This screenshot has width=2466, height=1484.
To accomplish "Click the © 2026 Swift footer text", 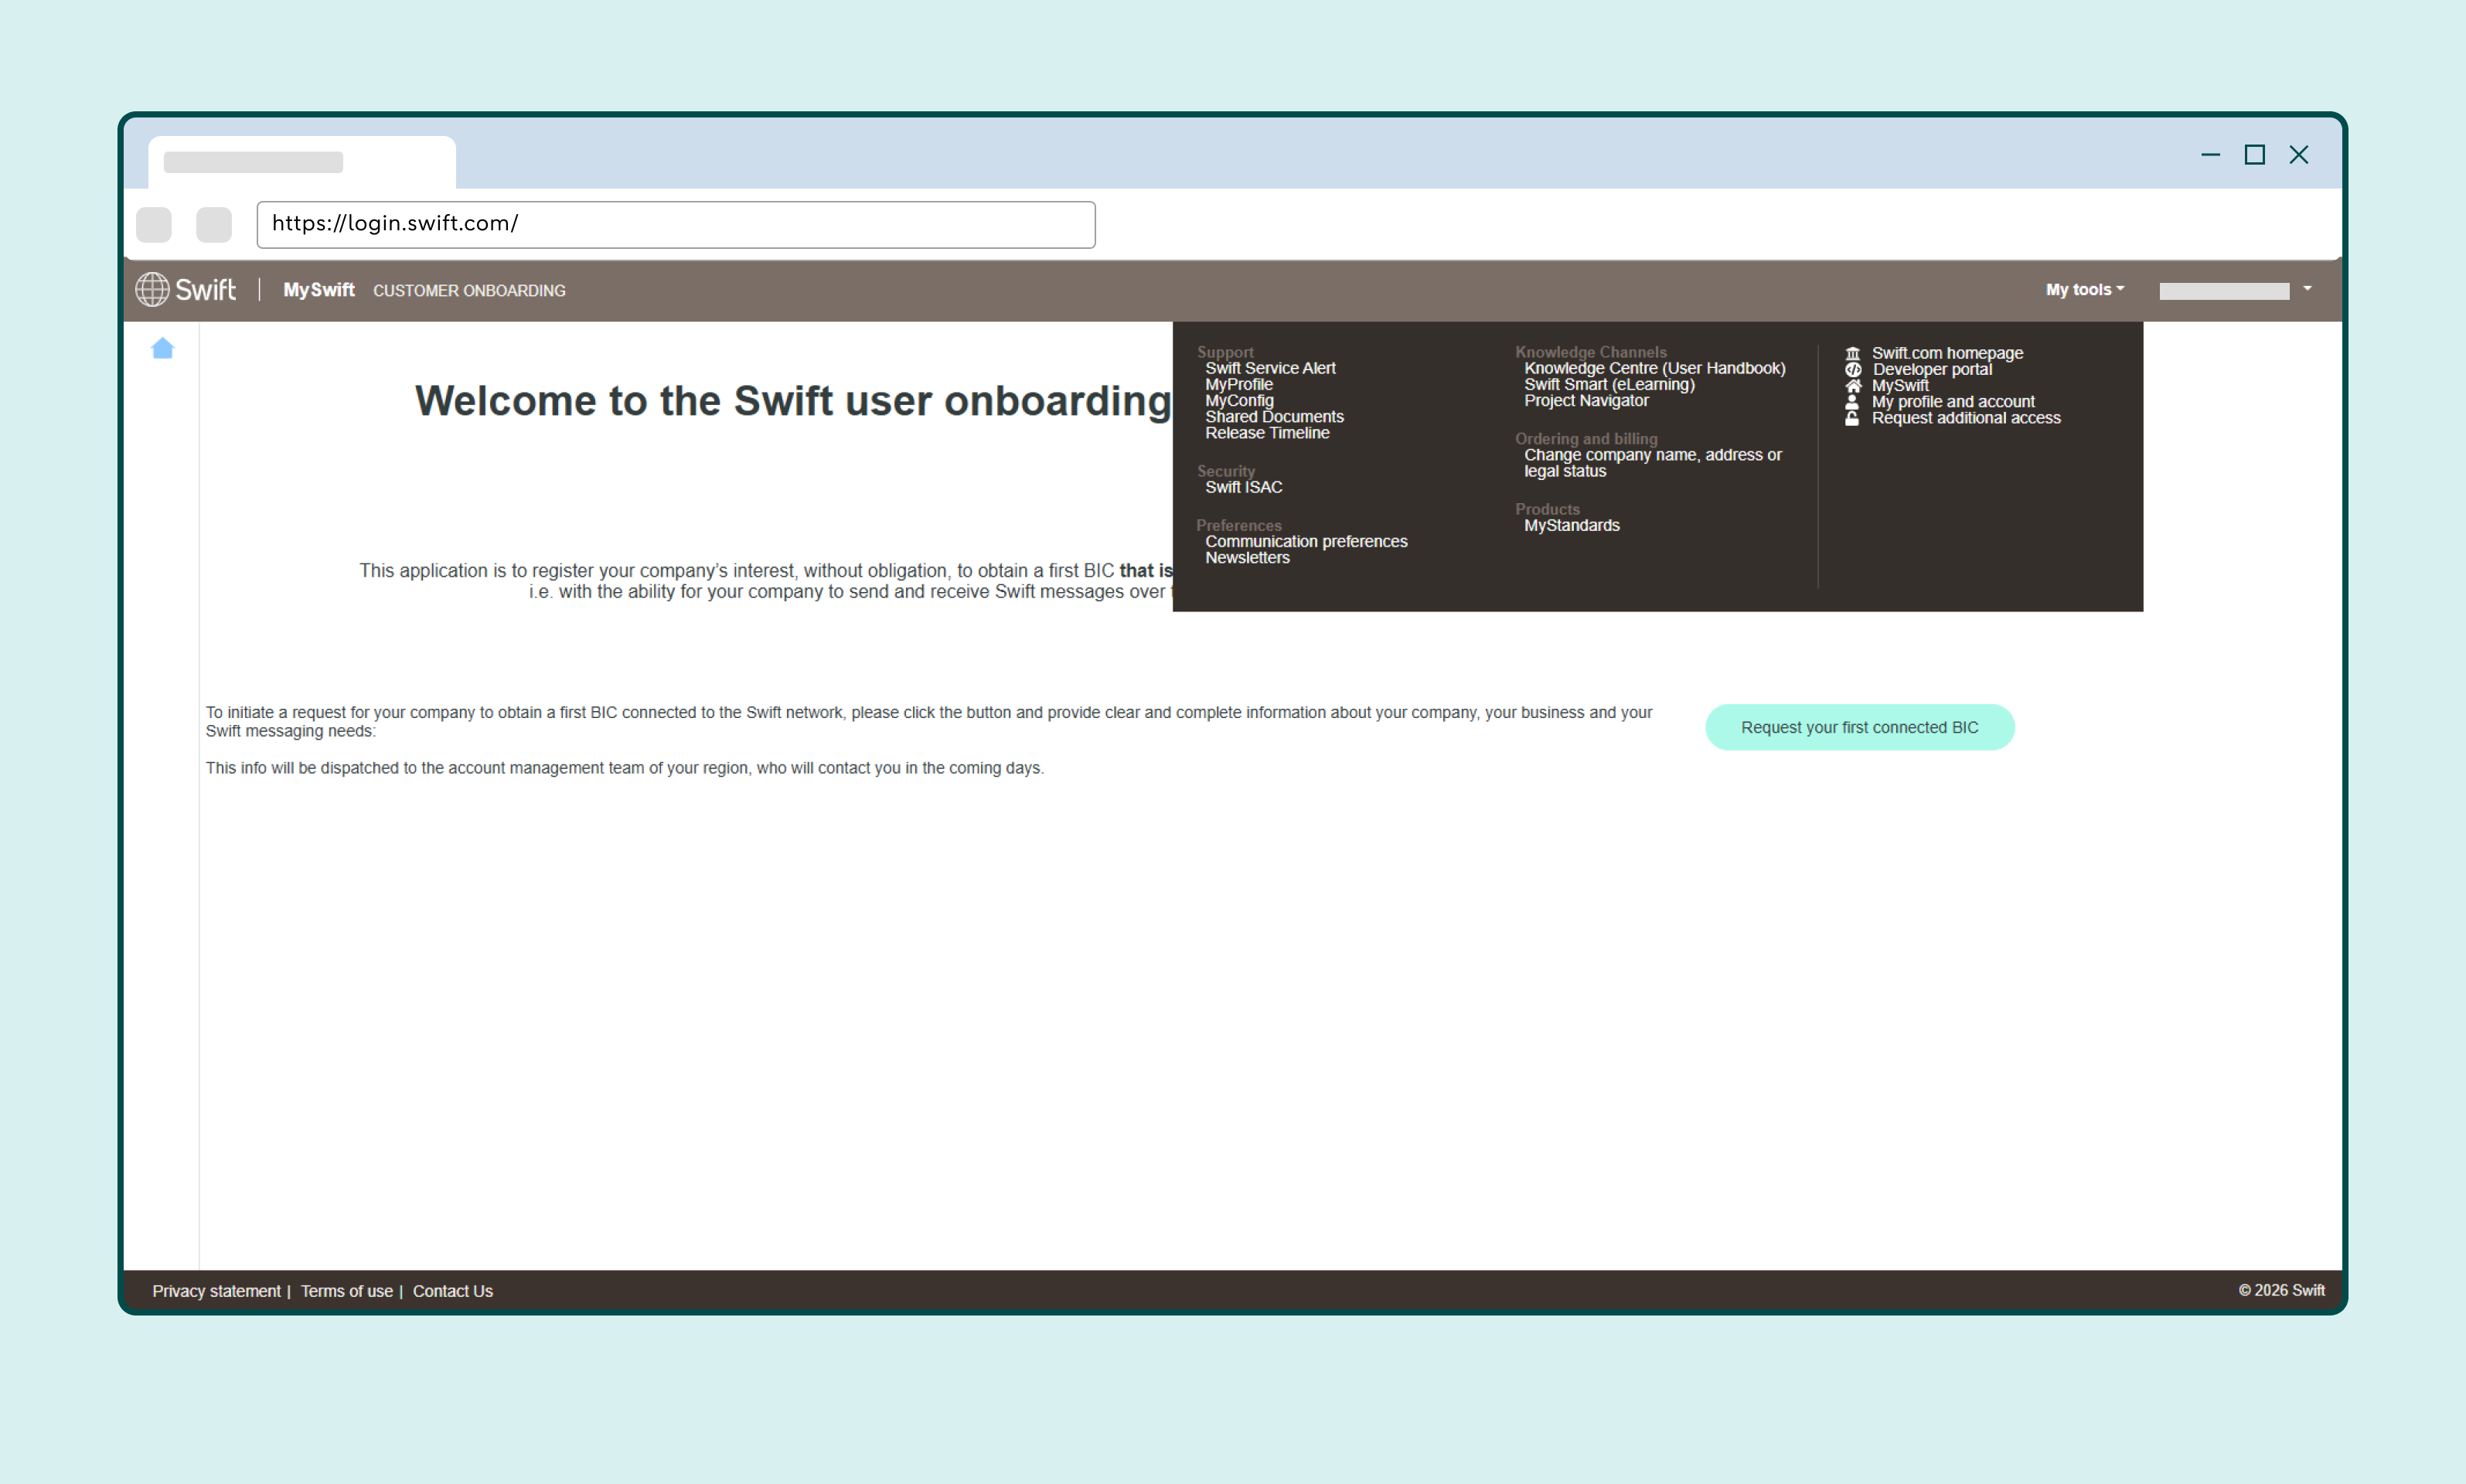I will pos(2281,1290).
